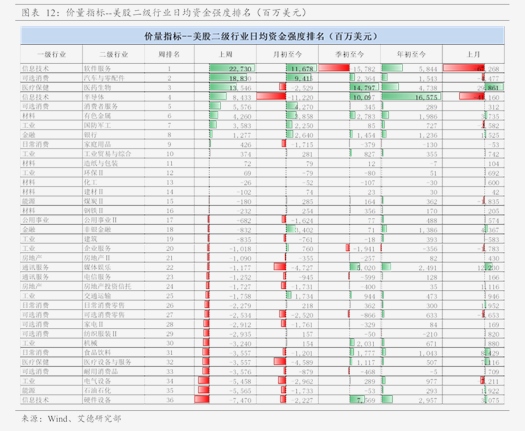
Task: Click the source note "来源: Wind、艾德研究部"
Action: pos(71,419)
